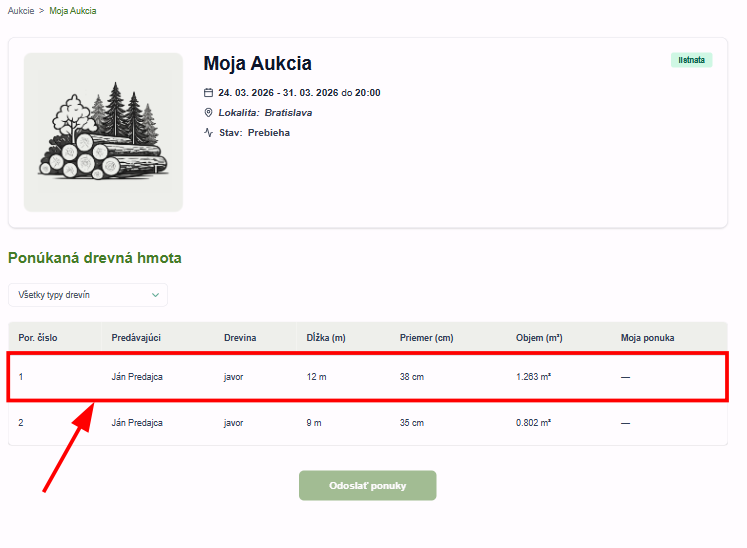
Task: Click the calendar icon beside auction dates
Action: [x=208, y=93]
